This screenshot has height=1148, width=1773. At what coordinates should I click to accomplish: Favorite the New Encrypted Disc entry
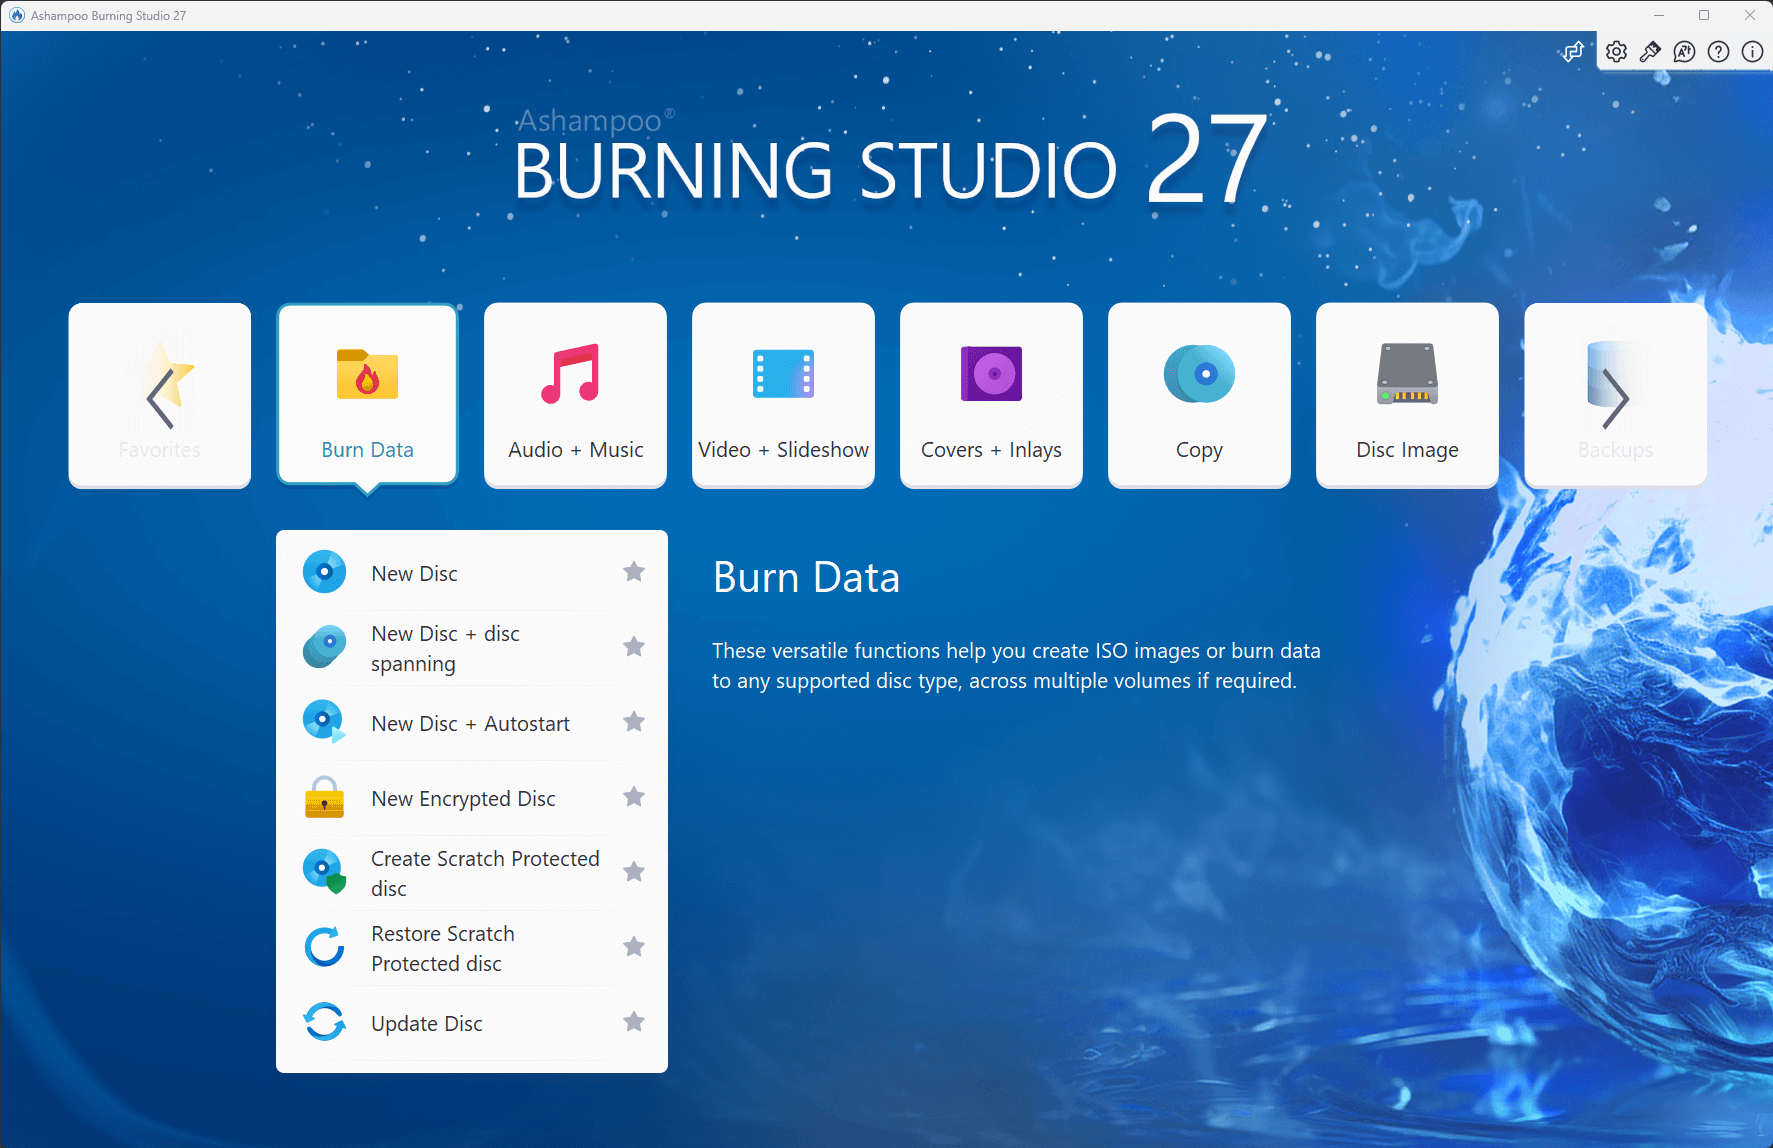click(634, 797)
